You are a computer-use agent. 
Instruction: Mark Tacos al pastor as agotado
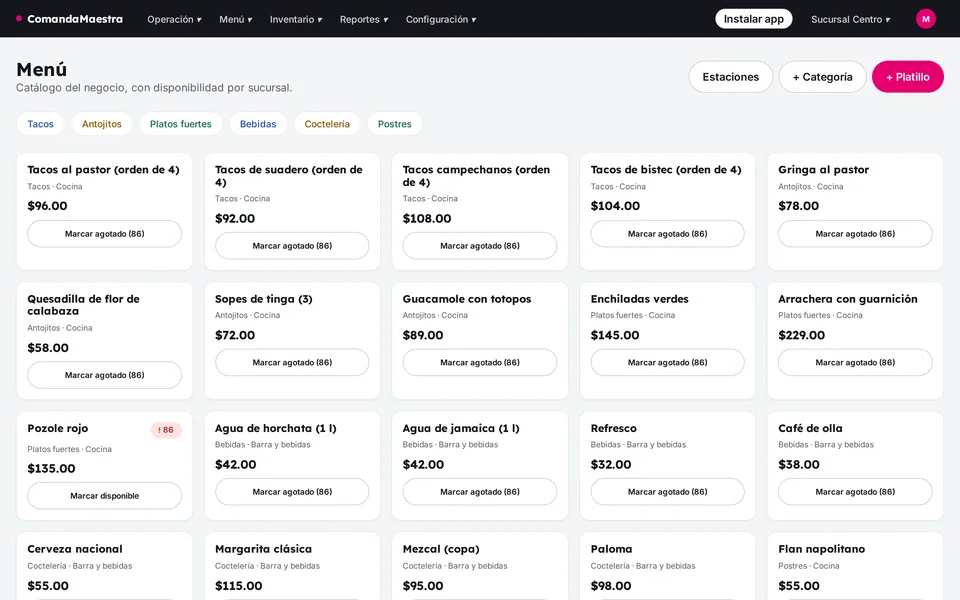tap(105, 234)
